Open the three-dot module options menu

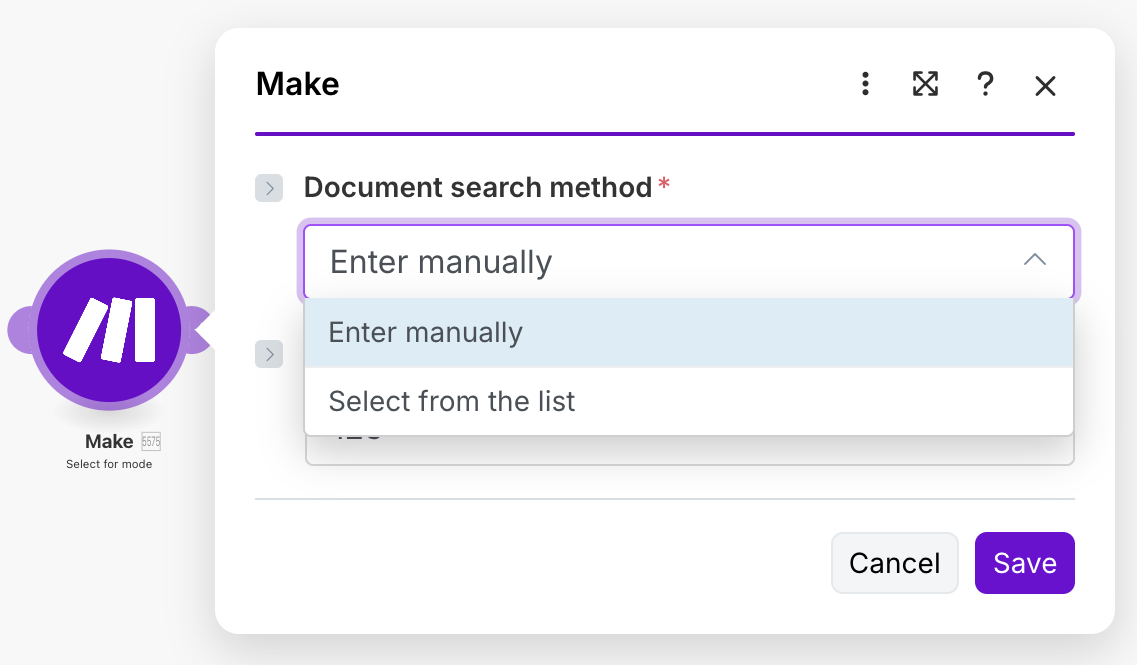(866, 85)
